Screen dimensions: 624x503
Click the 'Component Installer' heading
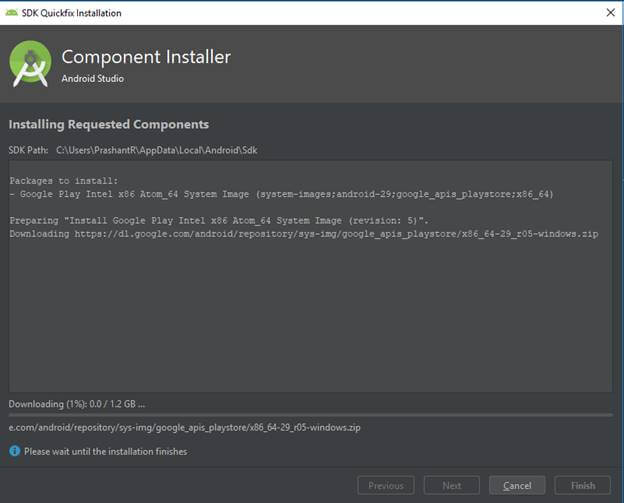pos(146,57)
